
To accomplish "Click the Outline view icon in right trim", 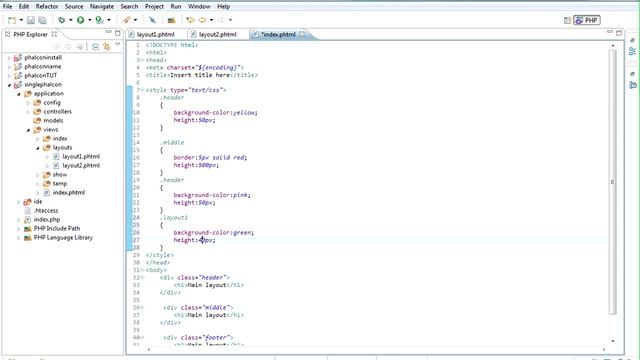I will pyautogui.click(x=633, y=51).
